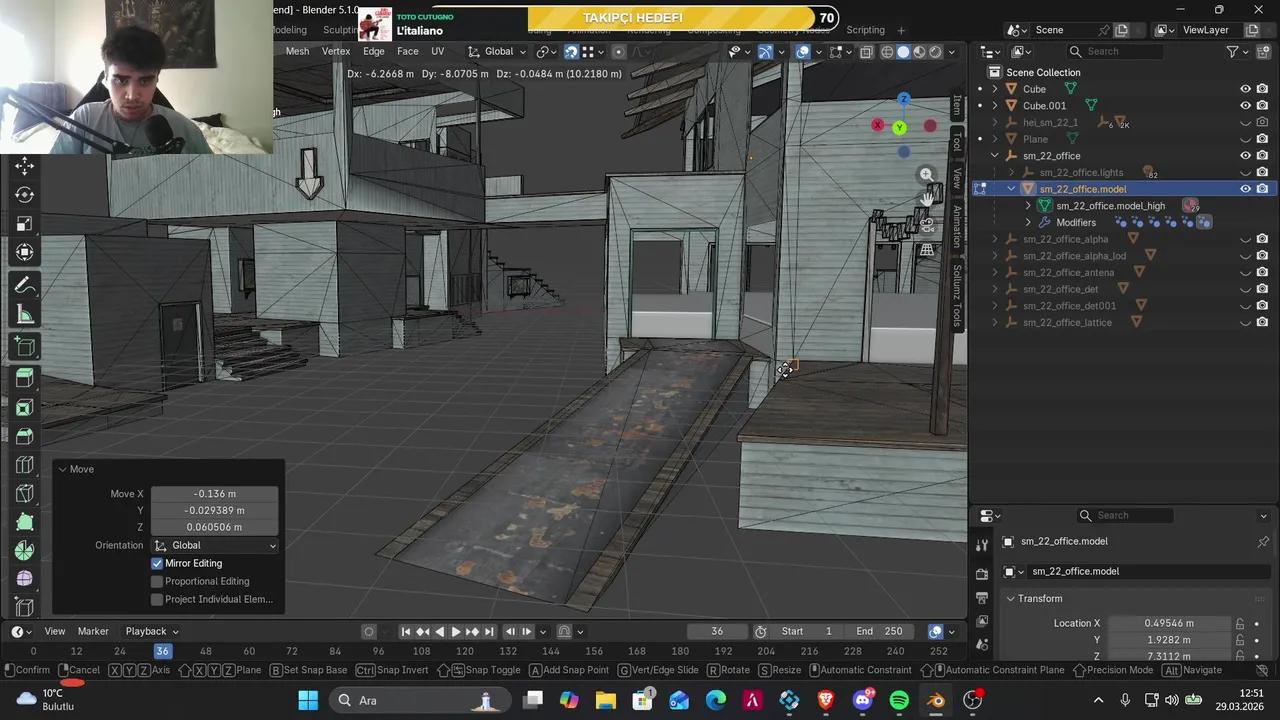Open the timeline View menu
This screenshot has width=1280, height=720.
(x=55, y=631)
